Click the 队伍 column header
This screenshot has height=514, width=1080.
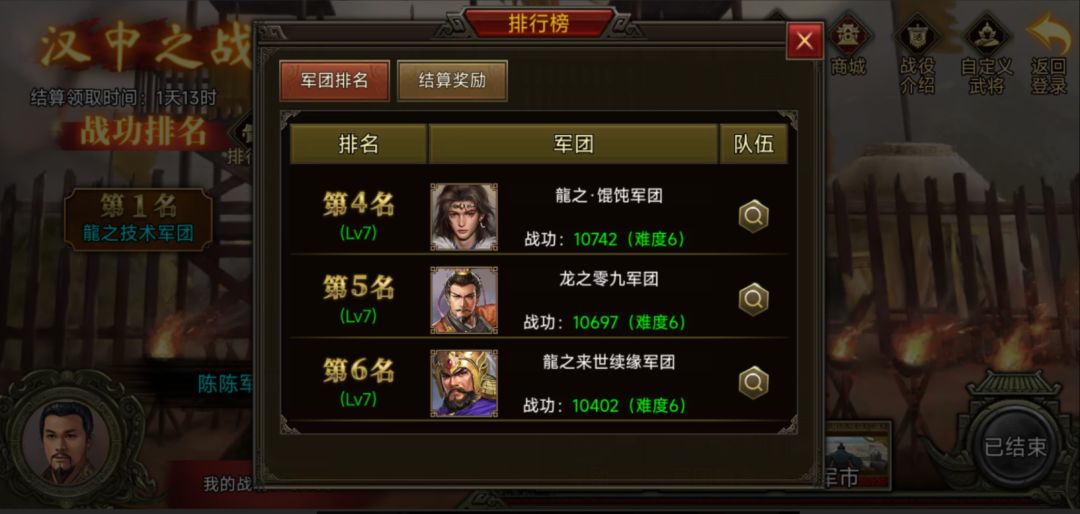(x=754, y=144)
